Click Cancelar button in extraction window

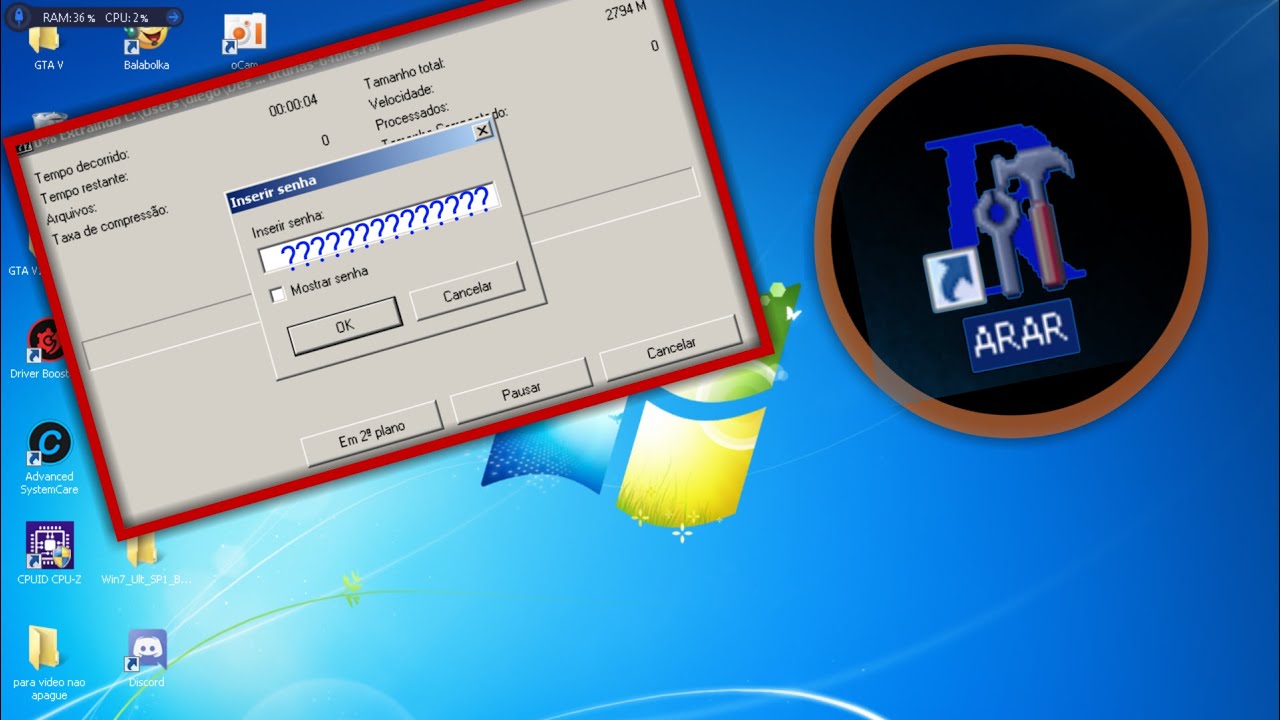670,346
